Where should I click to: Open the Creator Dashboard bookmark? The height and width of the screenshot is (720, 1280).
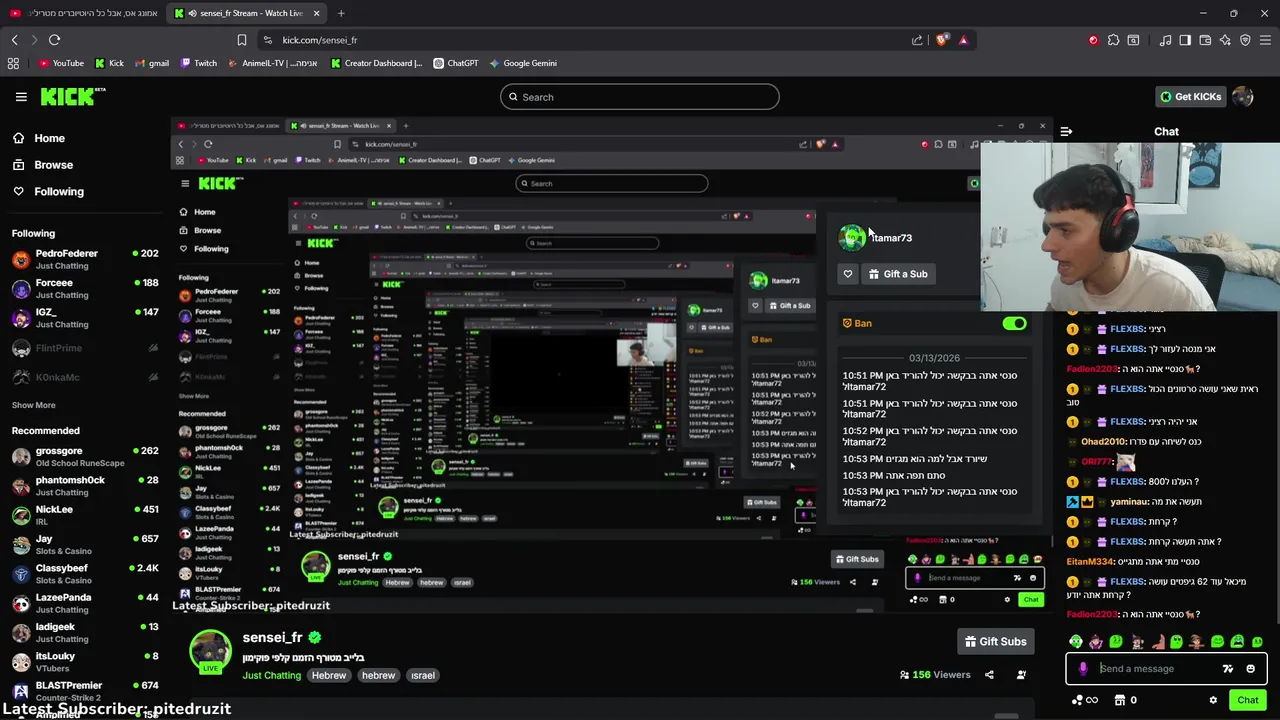376,63
